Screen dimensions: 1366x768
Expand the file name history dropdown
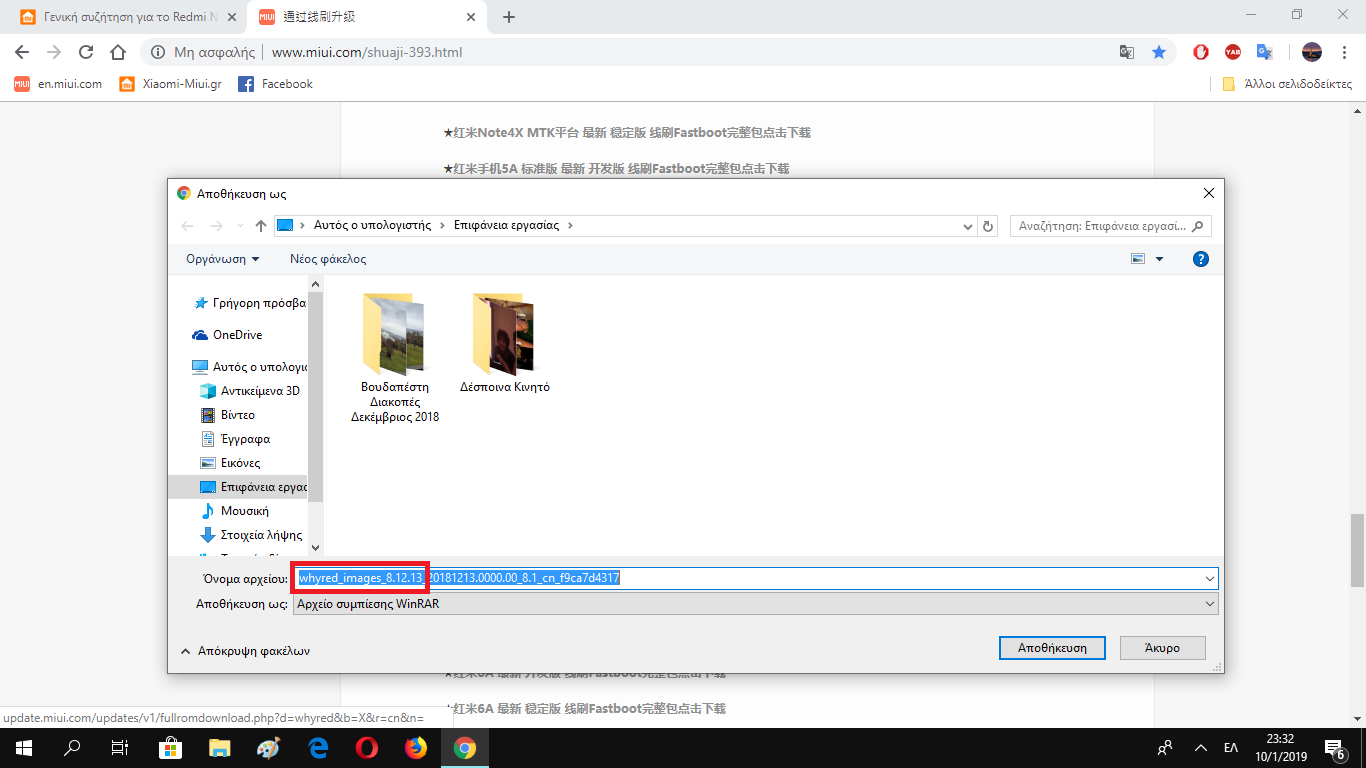point(1210,578)
